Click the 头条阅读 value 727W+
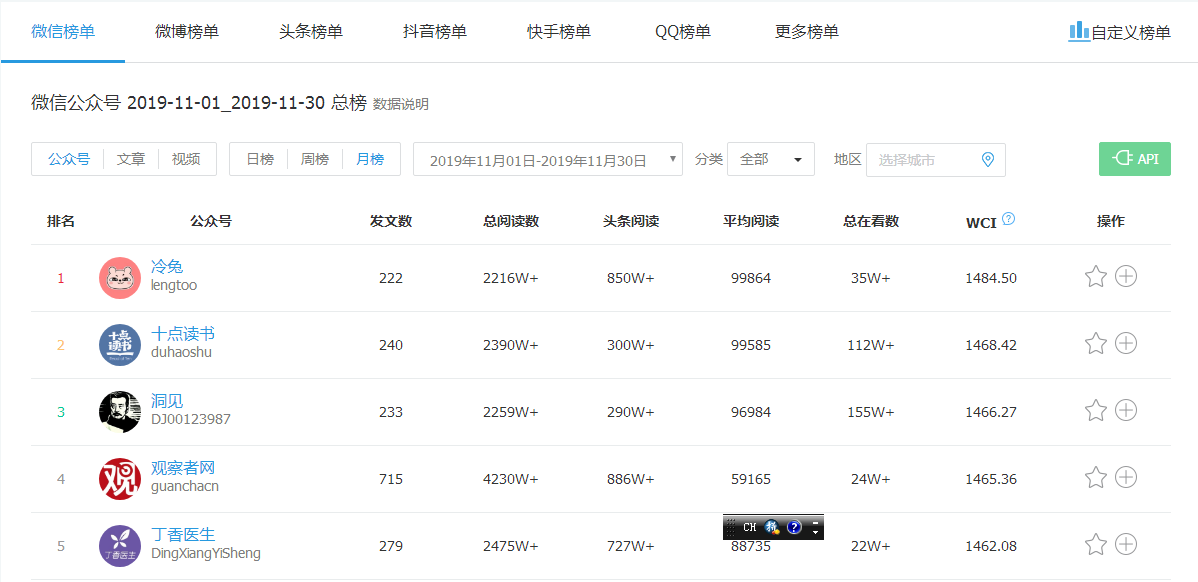The width and height of the screenshot is (1198, 582). tap(630, 547)
